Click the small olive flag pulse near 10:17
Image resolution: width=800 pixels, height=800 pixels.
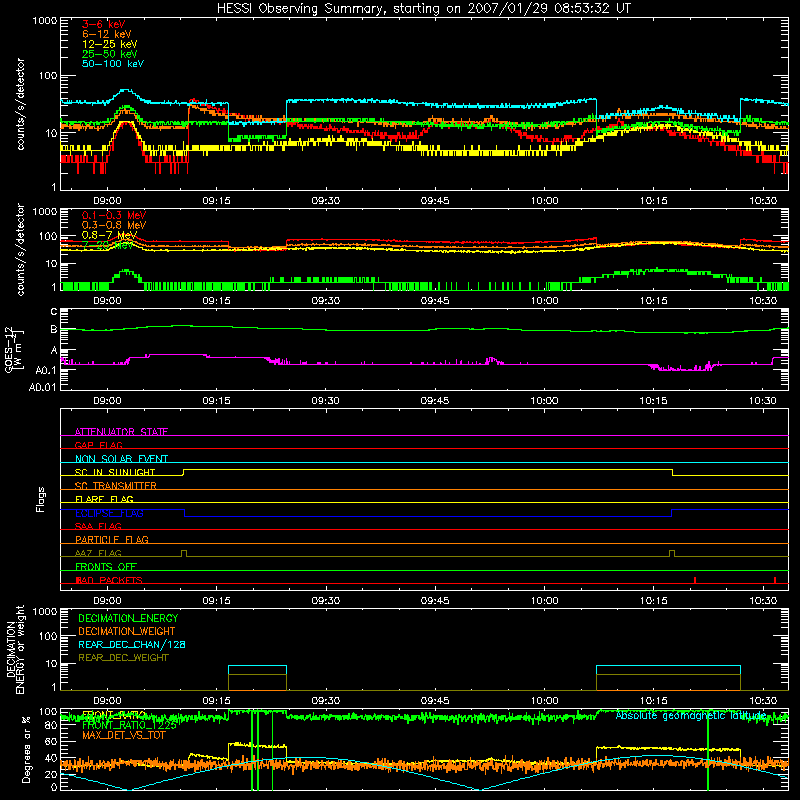pos(672,554)
